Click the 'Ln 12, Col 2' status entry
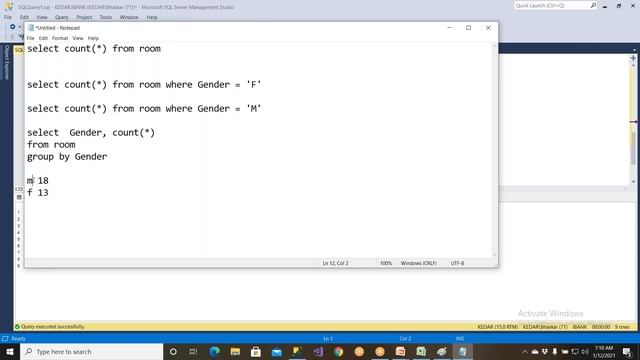The height and width of the screenshot is (360, 640). tap(336, 263)
